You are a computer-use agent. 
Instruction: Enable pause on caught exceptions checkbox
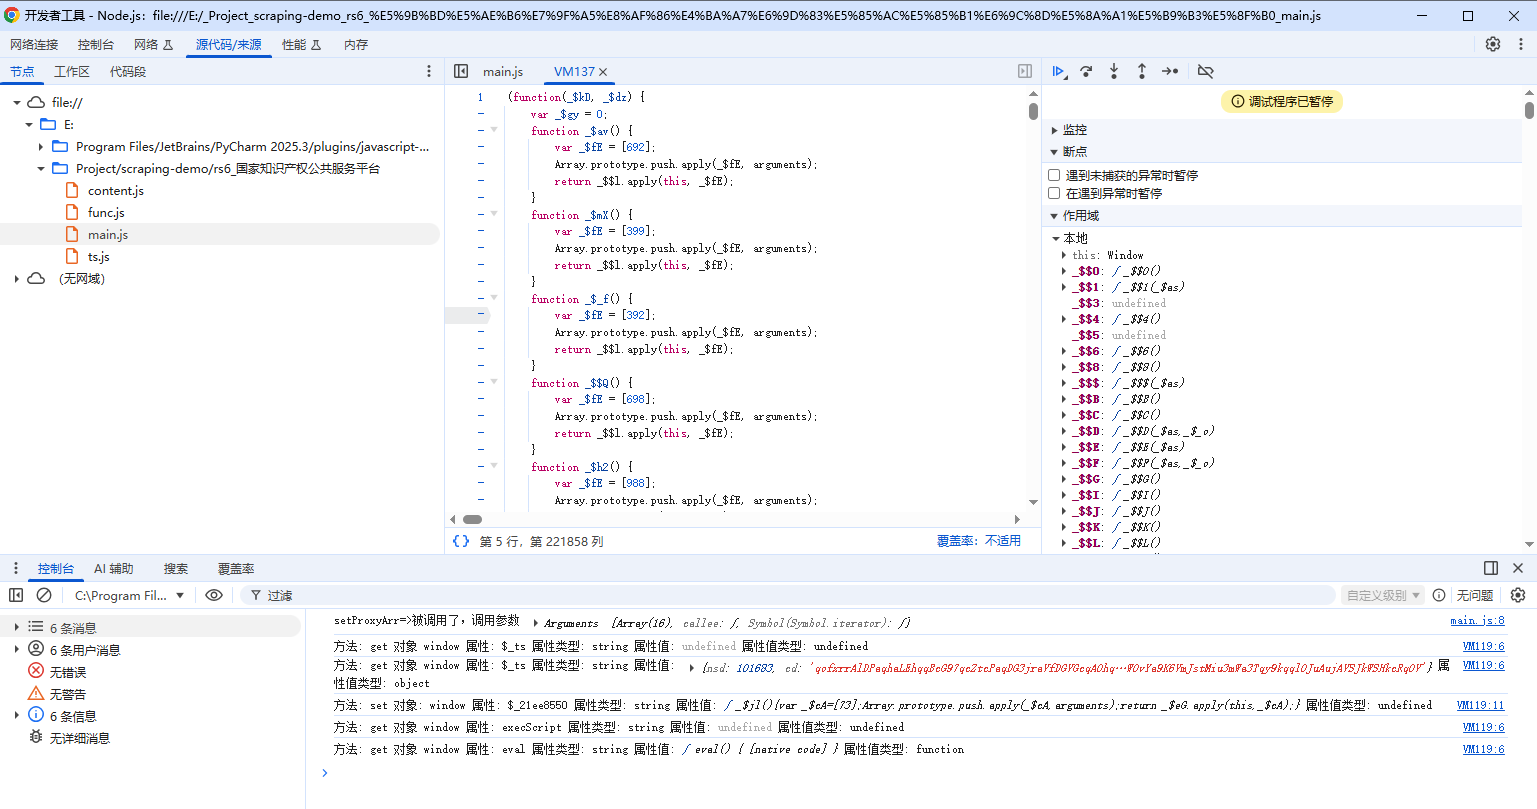point(1054,193)
